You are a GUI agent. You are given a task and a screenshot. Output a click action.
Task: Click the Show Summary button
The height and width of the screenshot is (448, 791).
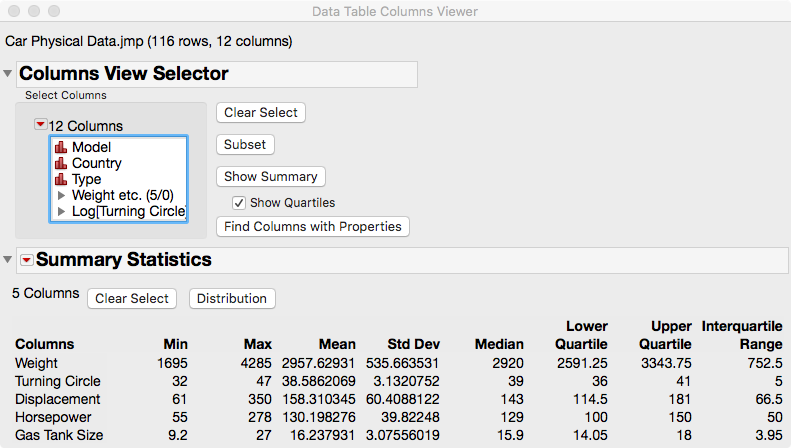pos(270,176)
